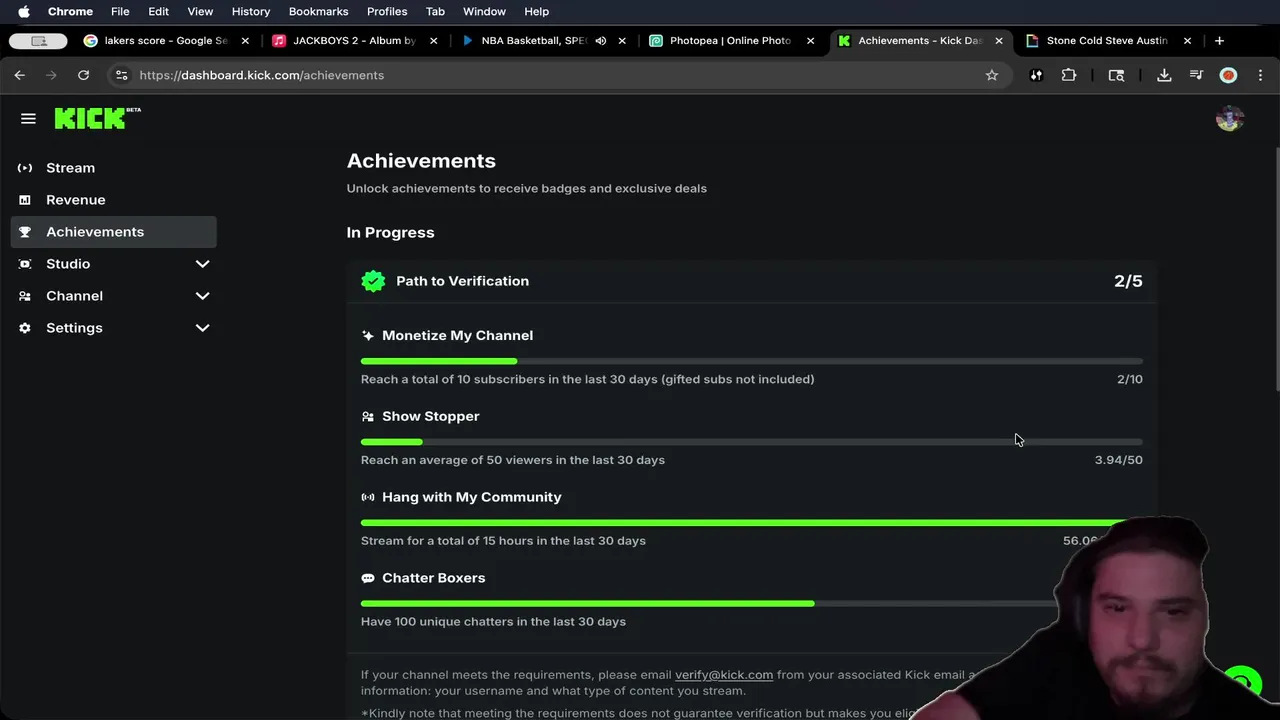Go back with the browser back arrow

pos(20,75)
